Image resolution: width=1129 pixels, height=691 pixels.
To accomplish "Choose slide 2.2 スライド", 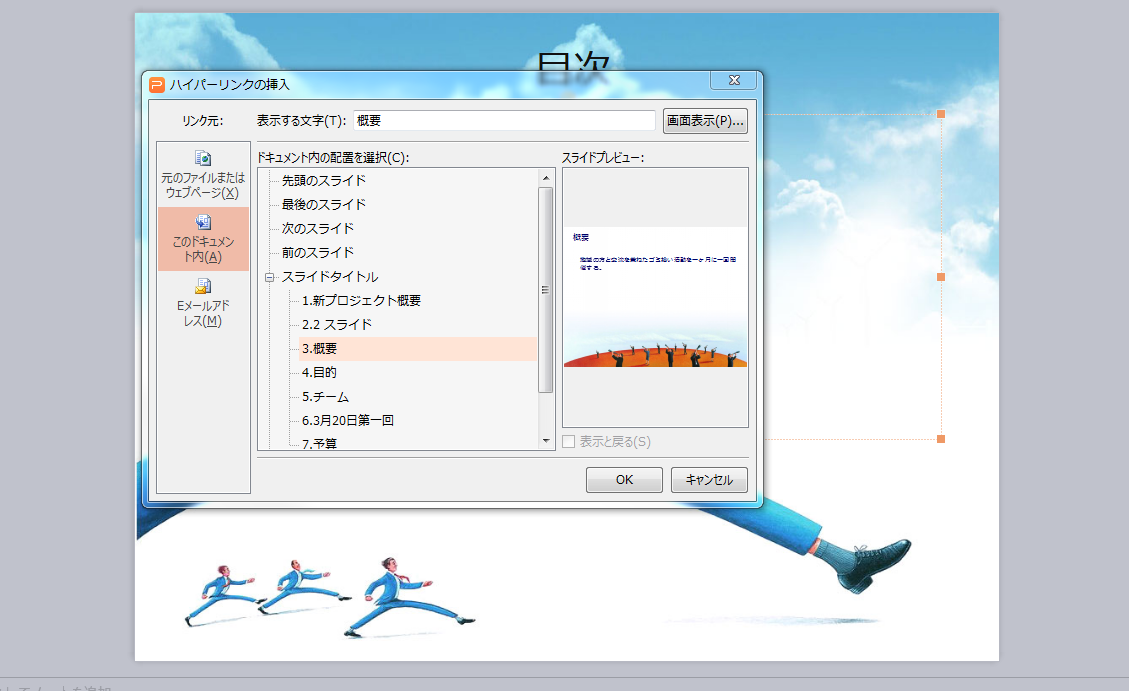I will point(337,325).
